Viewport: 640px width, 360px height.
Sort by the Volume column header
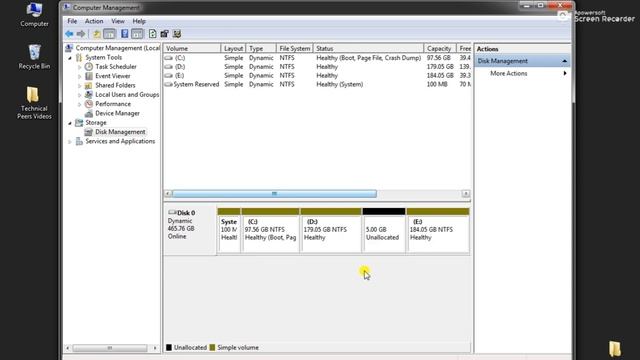point(192,48)
